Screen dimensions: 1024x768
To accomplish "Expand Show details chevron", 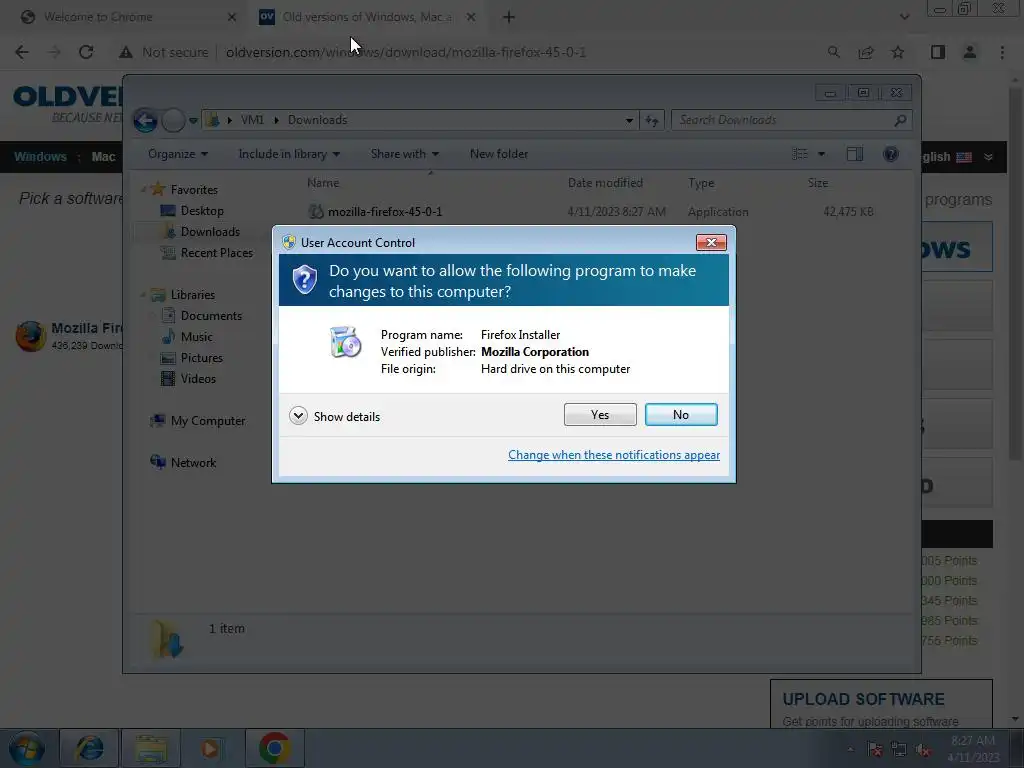I will (298, 416).
